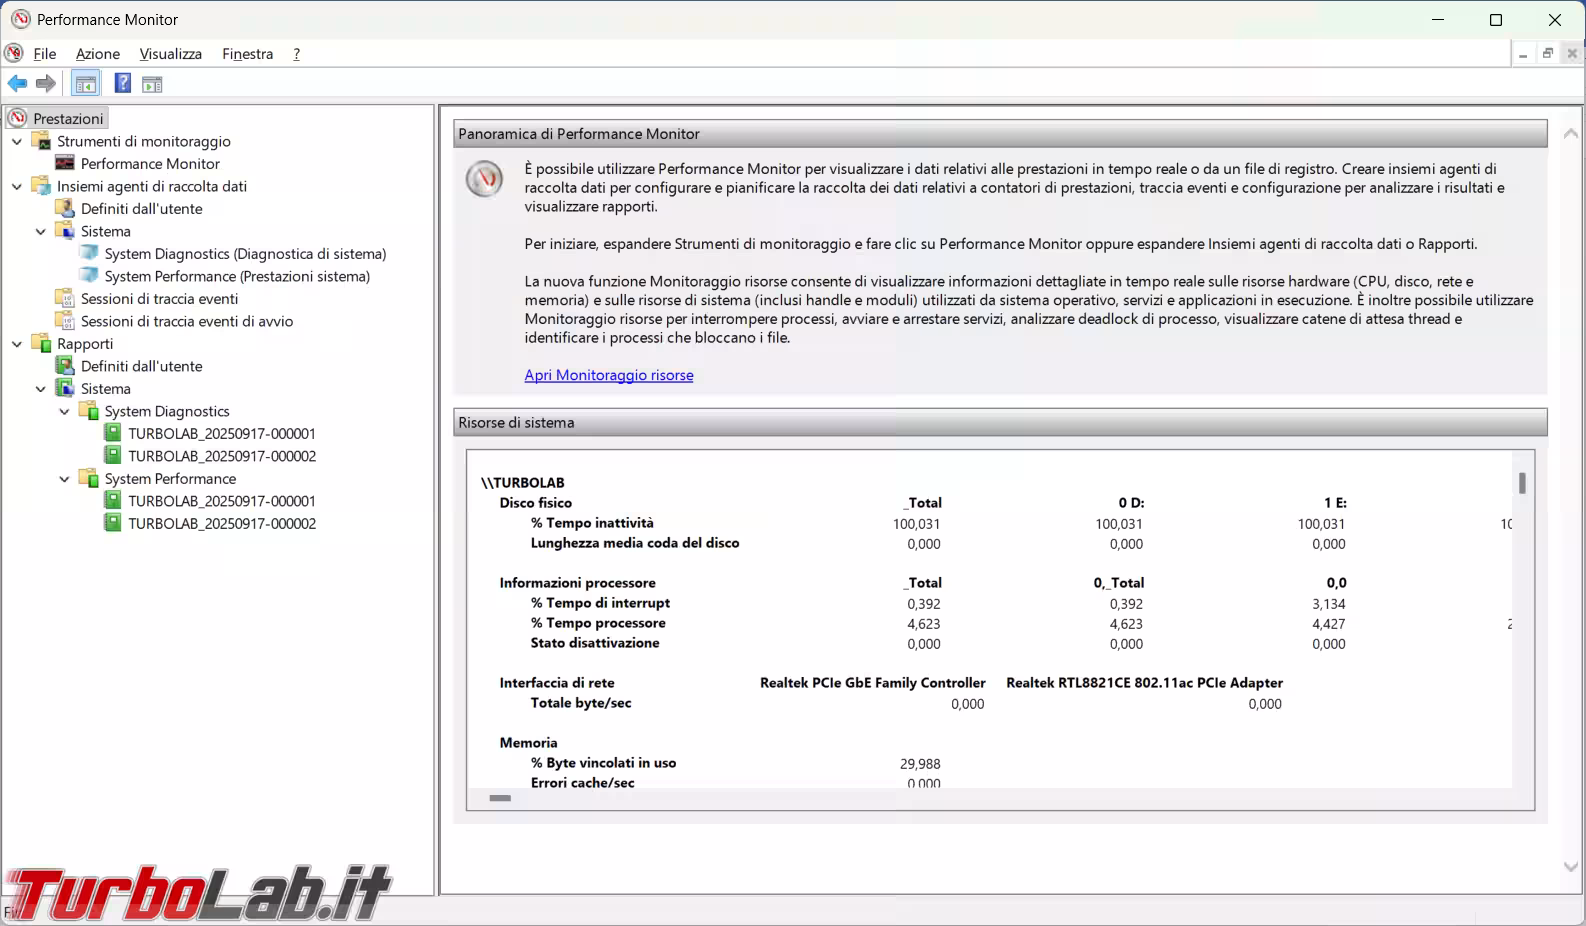Click horizontal scrollbar thumb in resources table
Viewport: 1586px width, 926px height.
click(x=500, y=798)
